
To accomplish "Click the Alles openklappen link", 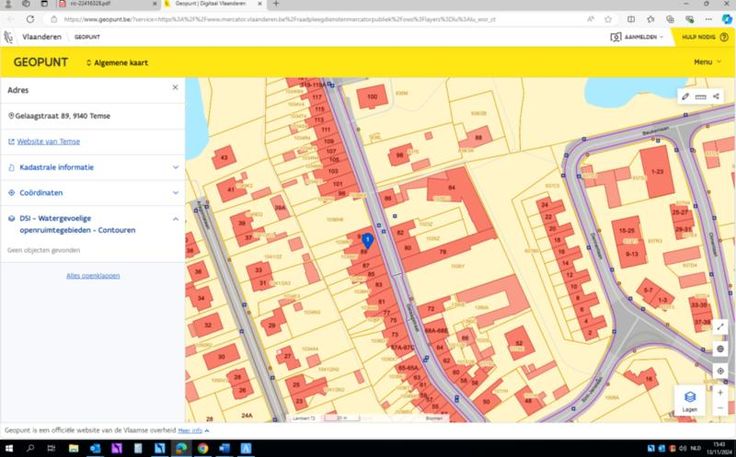I will tap(93, 275).
